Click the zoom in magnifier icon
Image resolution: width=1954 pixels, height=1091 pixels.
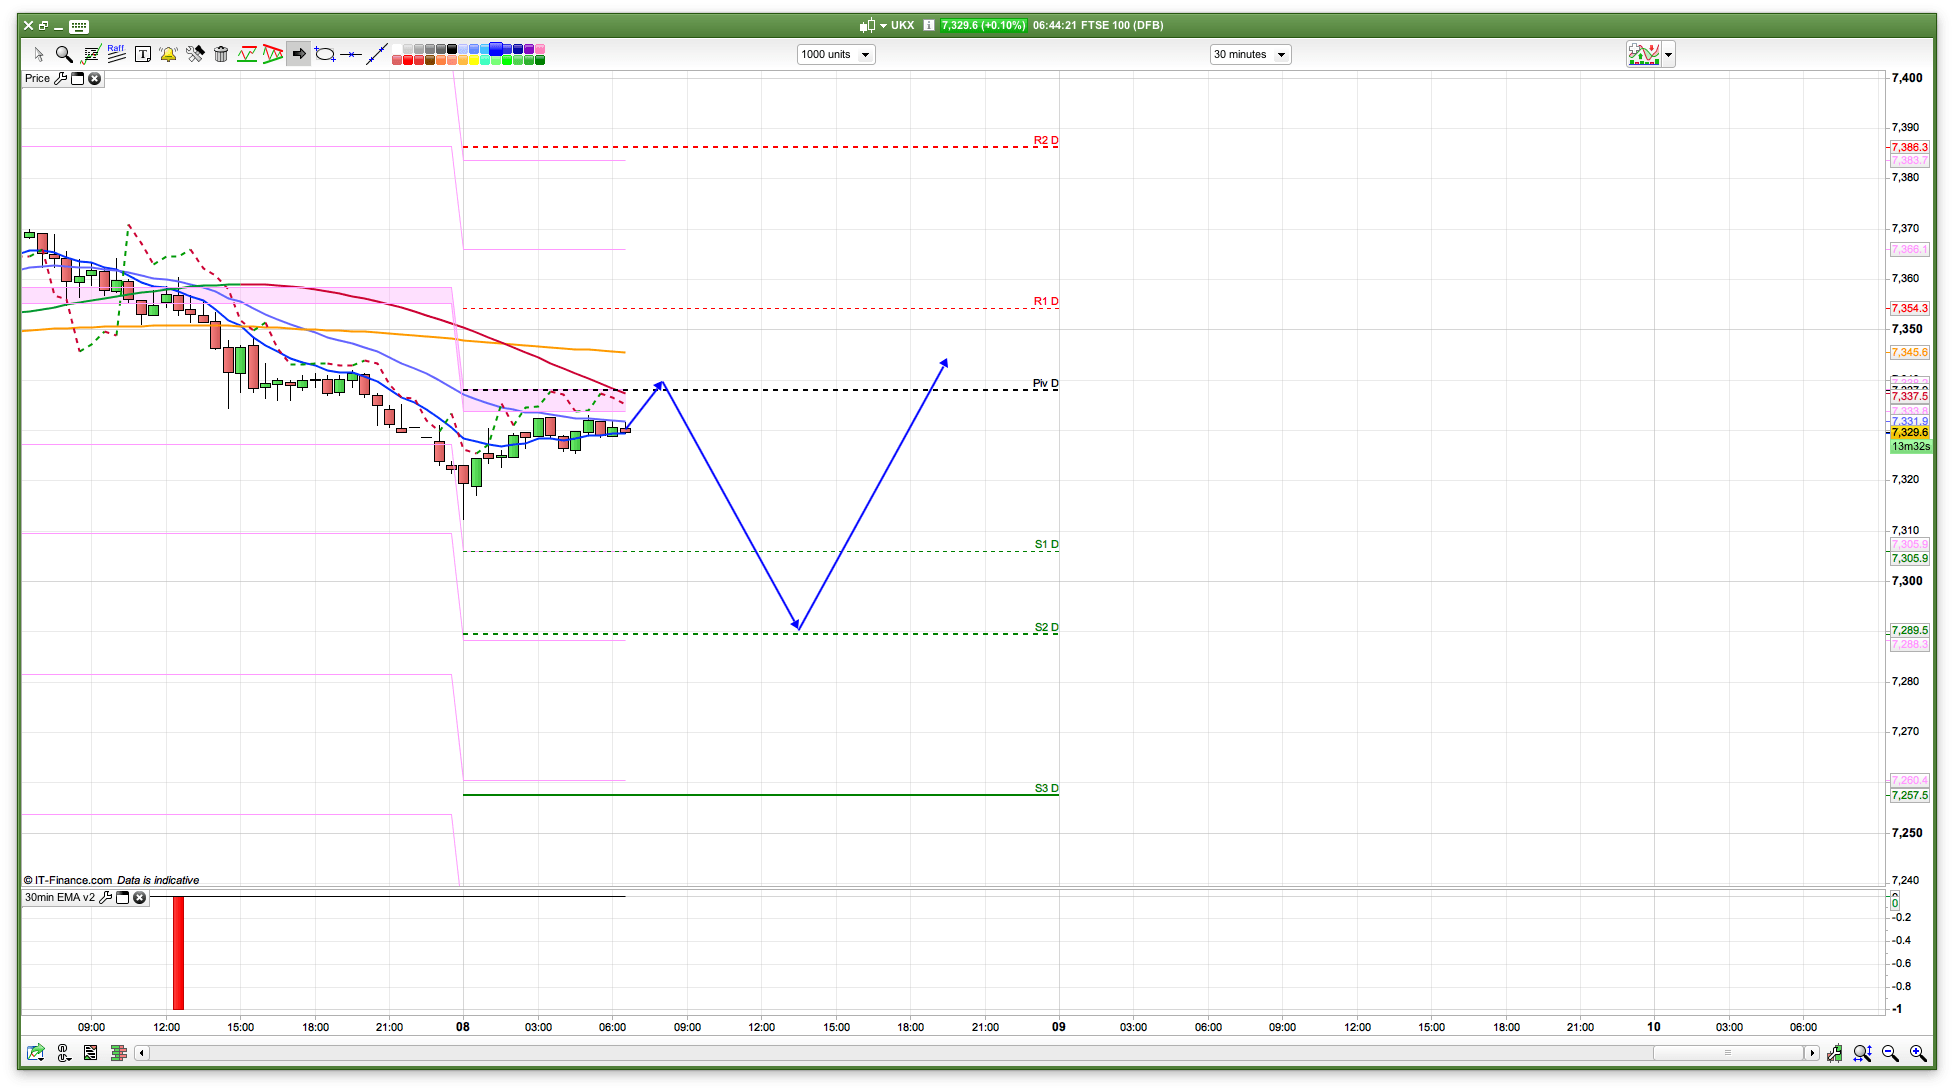[1918, 1053]
